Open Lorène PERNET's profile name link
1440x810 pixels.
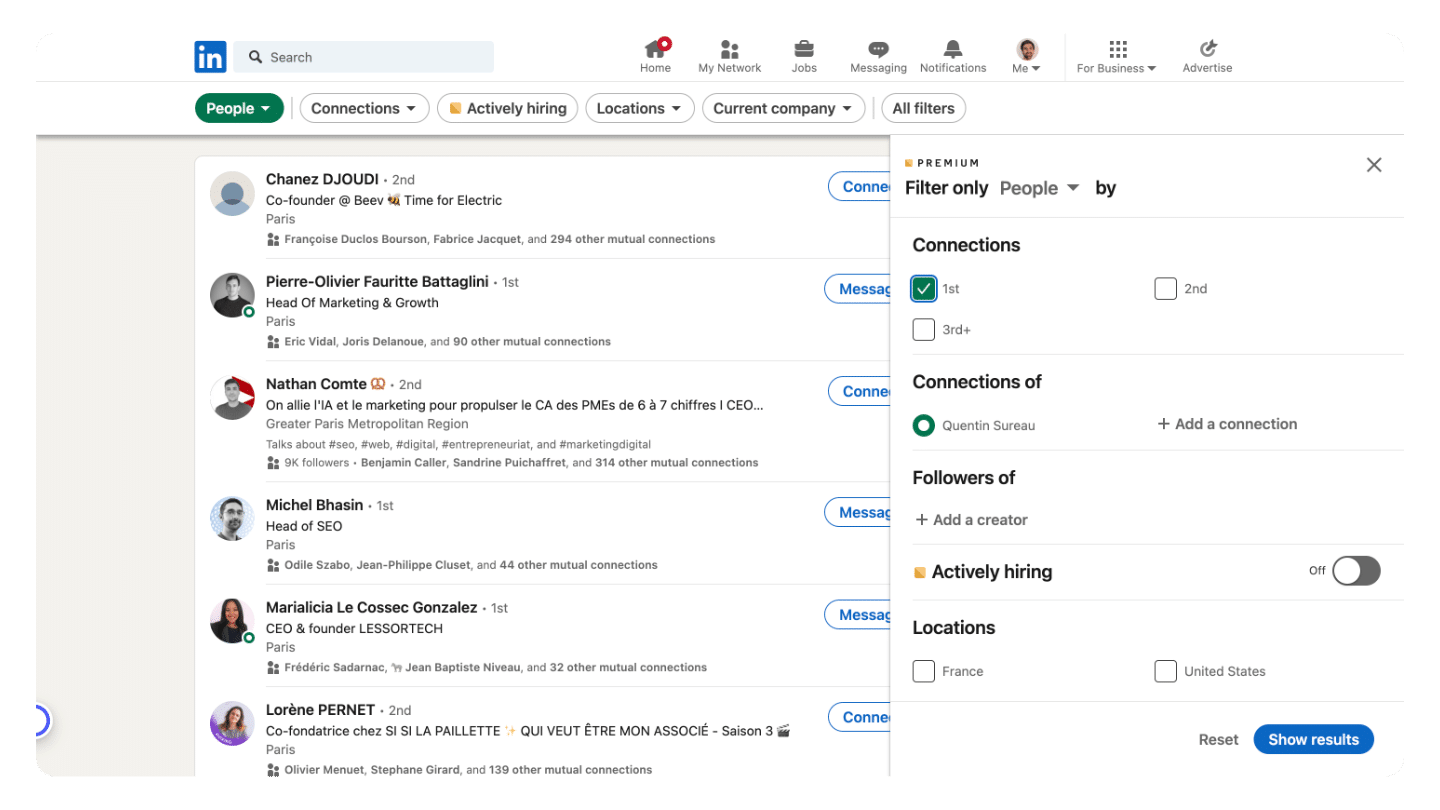[320, 710]
